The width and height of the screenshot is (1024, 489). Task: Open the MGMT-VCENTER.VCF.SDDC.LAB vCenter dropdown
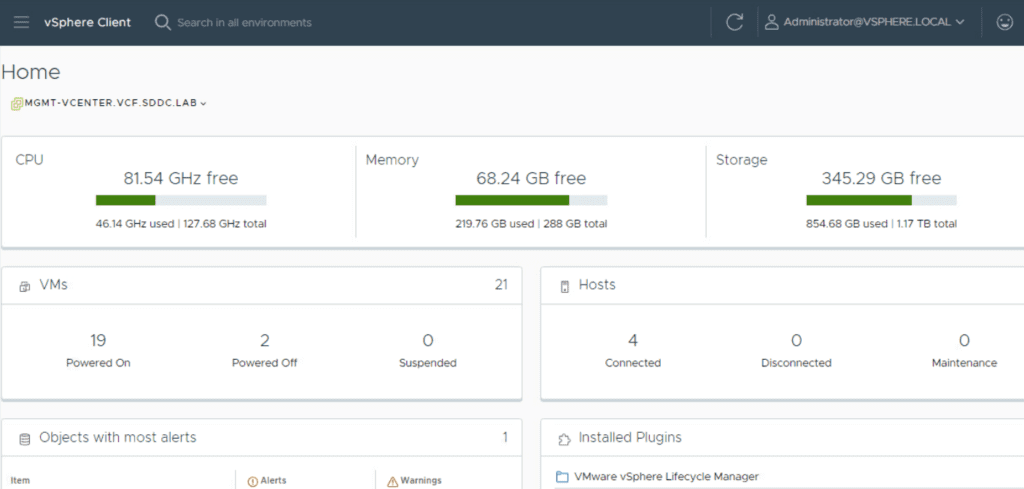[x=116, y=103]
